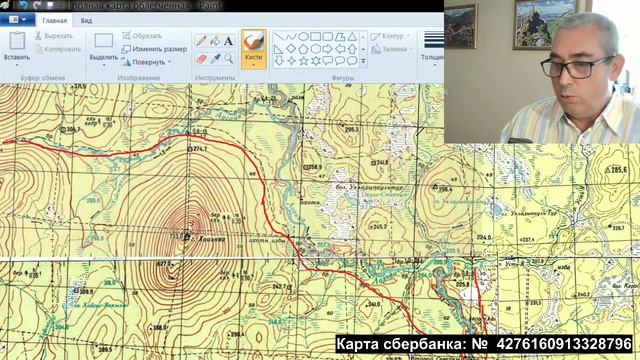Expand the Выделить selection dropdown arrow
640x360 pixels.
[x=104, y=65]
